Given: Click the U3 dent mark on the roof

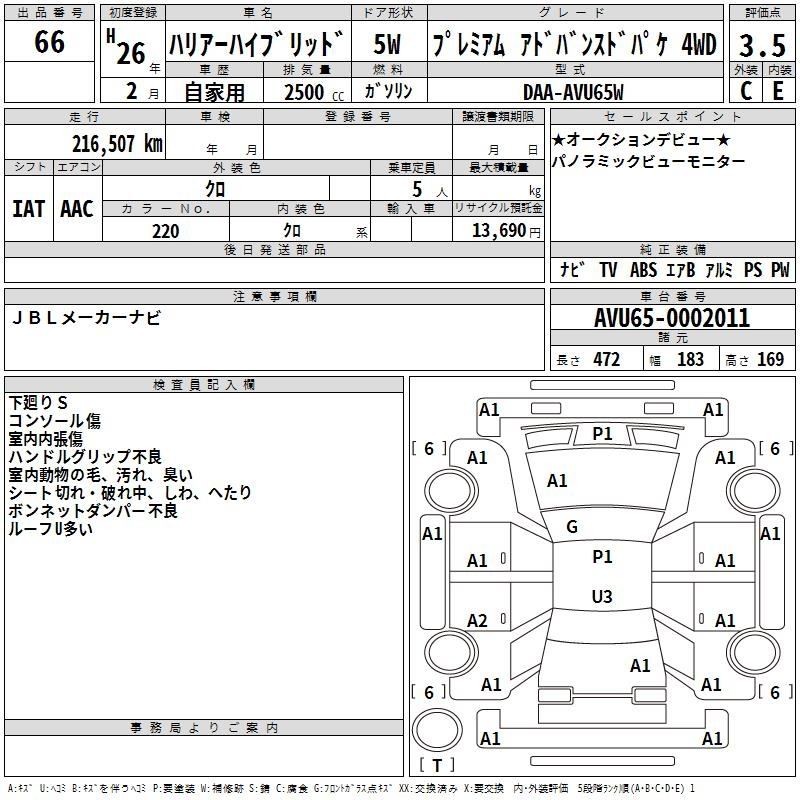Looking at the screenshot, I should pyautogui.click(x=602, y=596).
